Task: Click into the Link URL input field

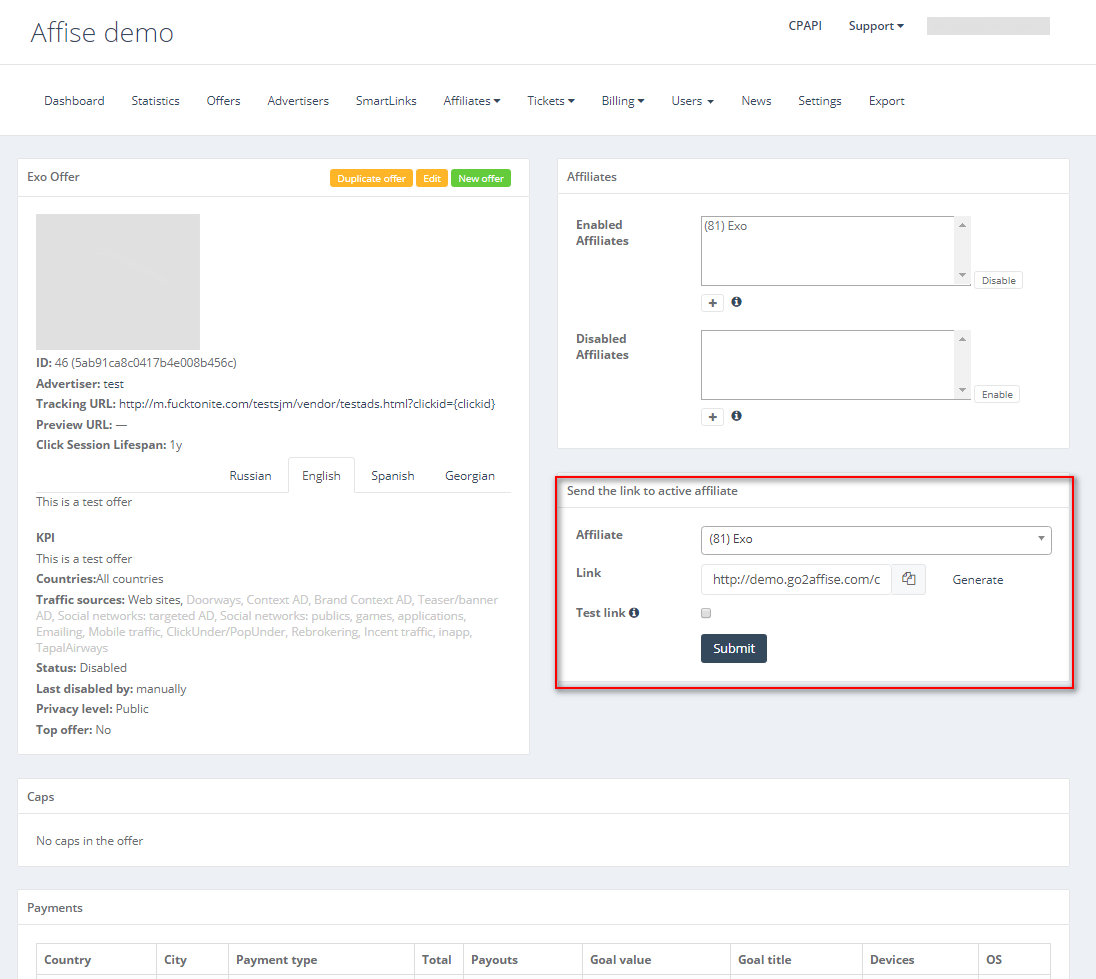Action: pyautogui.click(x=795, y=579)
